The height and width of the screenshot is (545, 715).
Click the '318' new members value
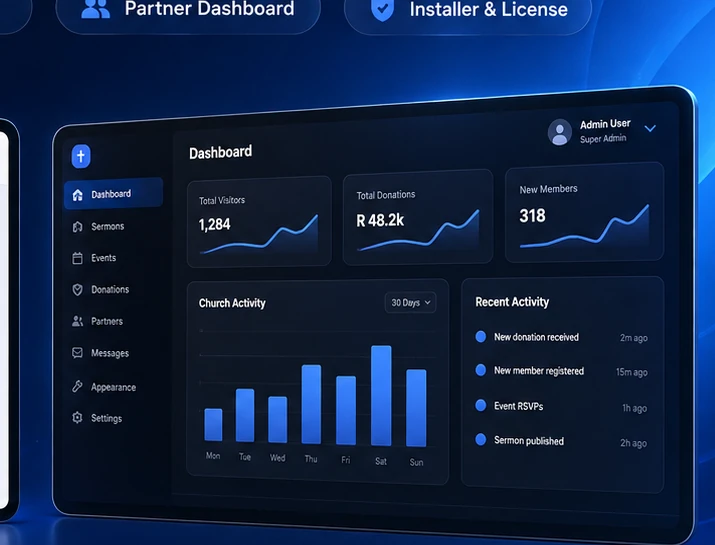click(x=532, y=216)
